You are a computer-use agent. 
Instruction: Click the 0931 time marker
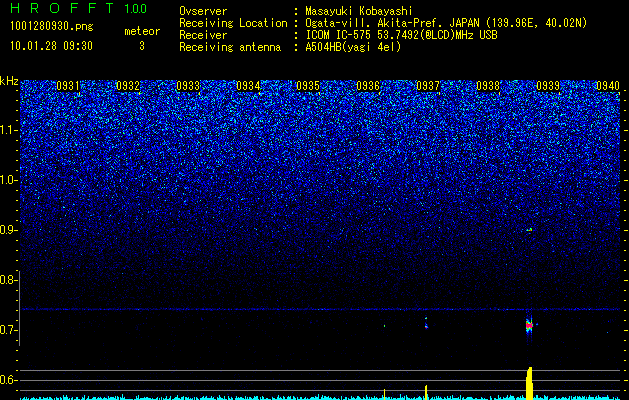[x=67, y=86]
